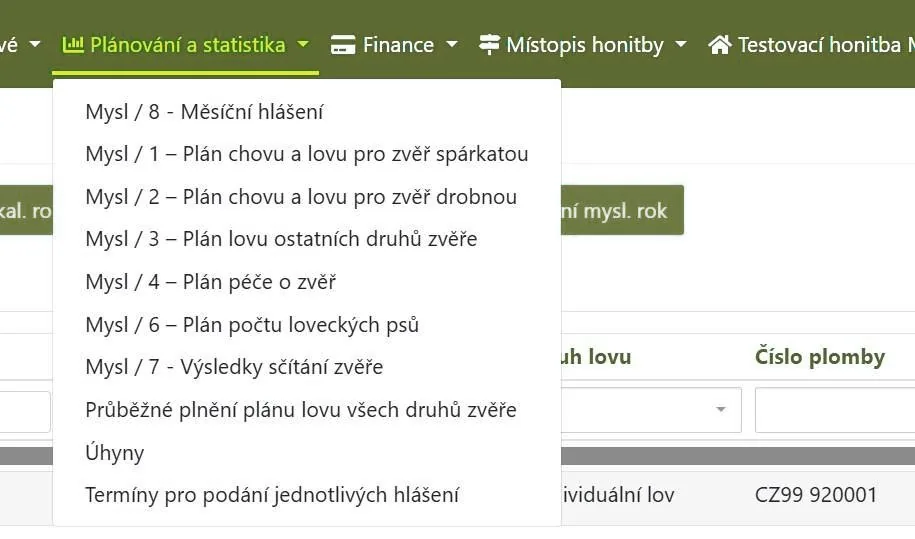Click the CZ99 920001 seal number cell
This screenshot has width=915, height=539.
point(816,495)
